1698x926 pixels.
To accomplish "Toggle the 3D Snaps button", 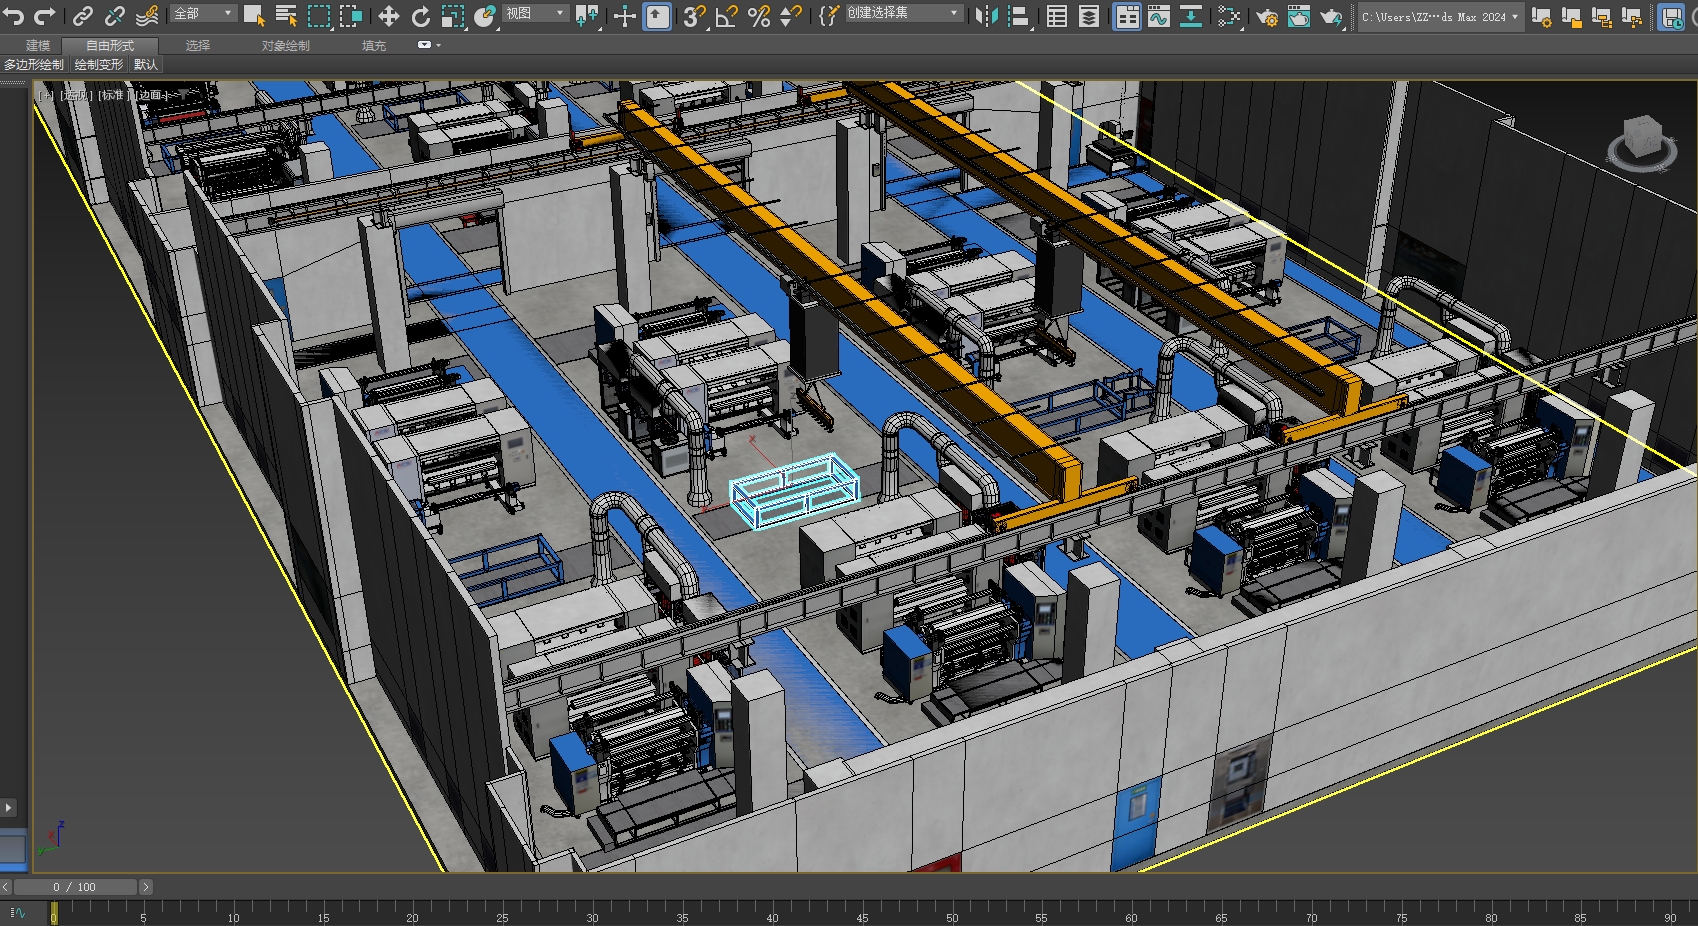I will [694, 16].
